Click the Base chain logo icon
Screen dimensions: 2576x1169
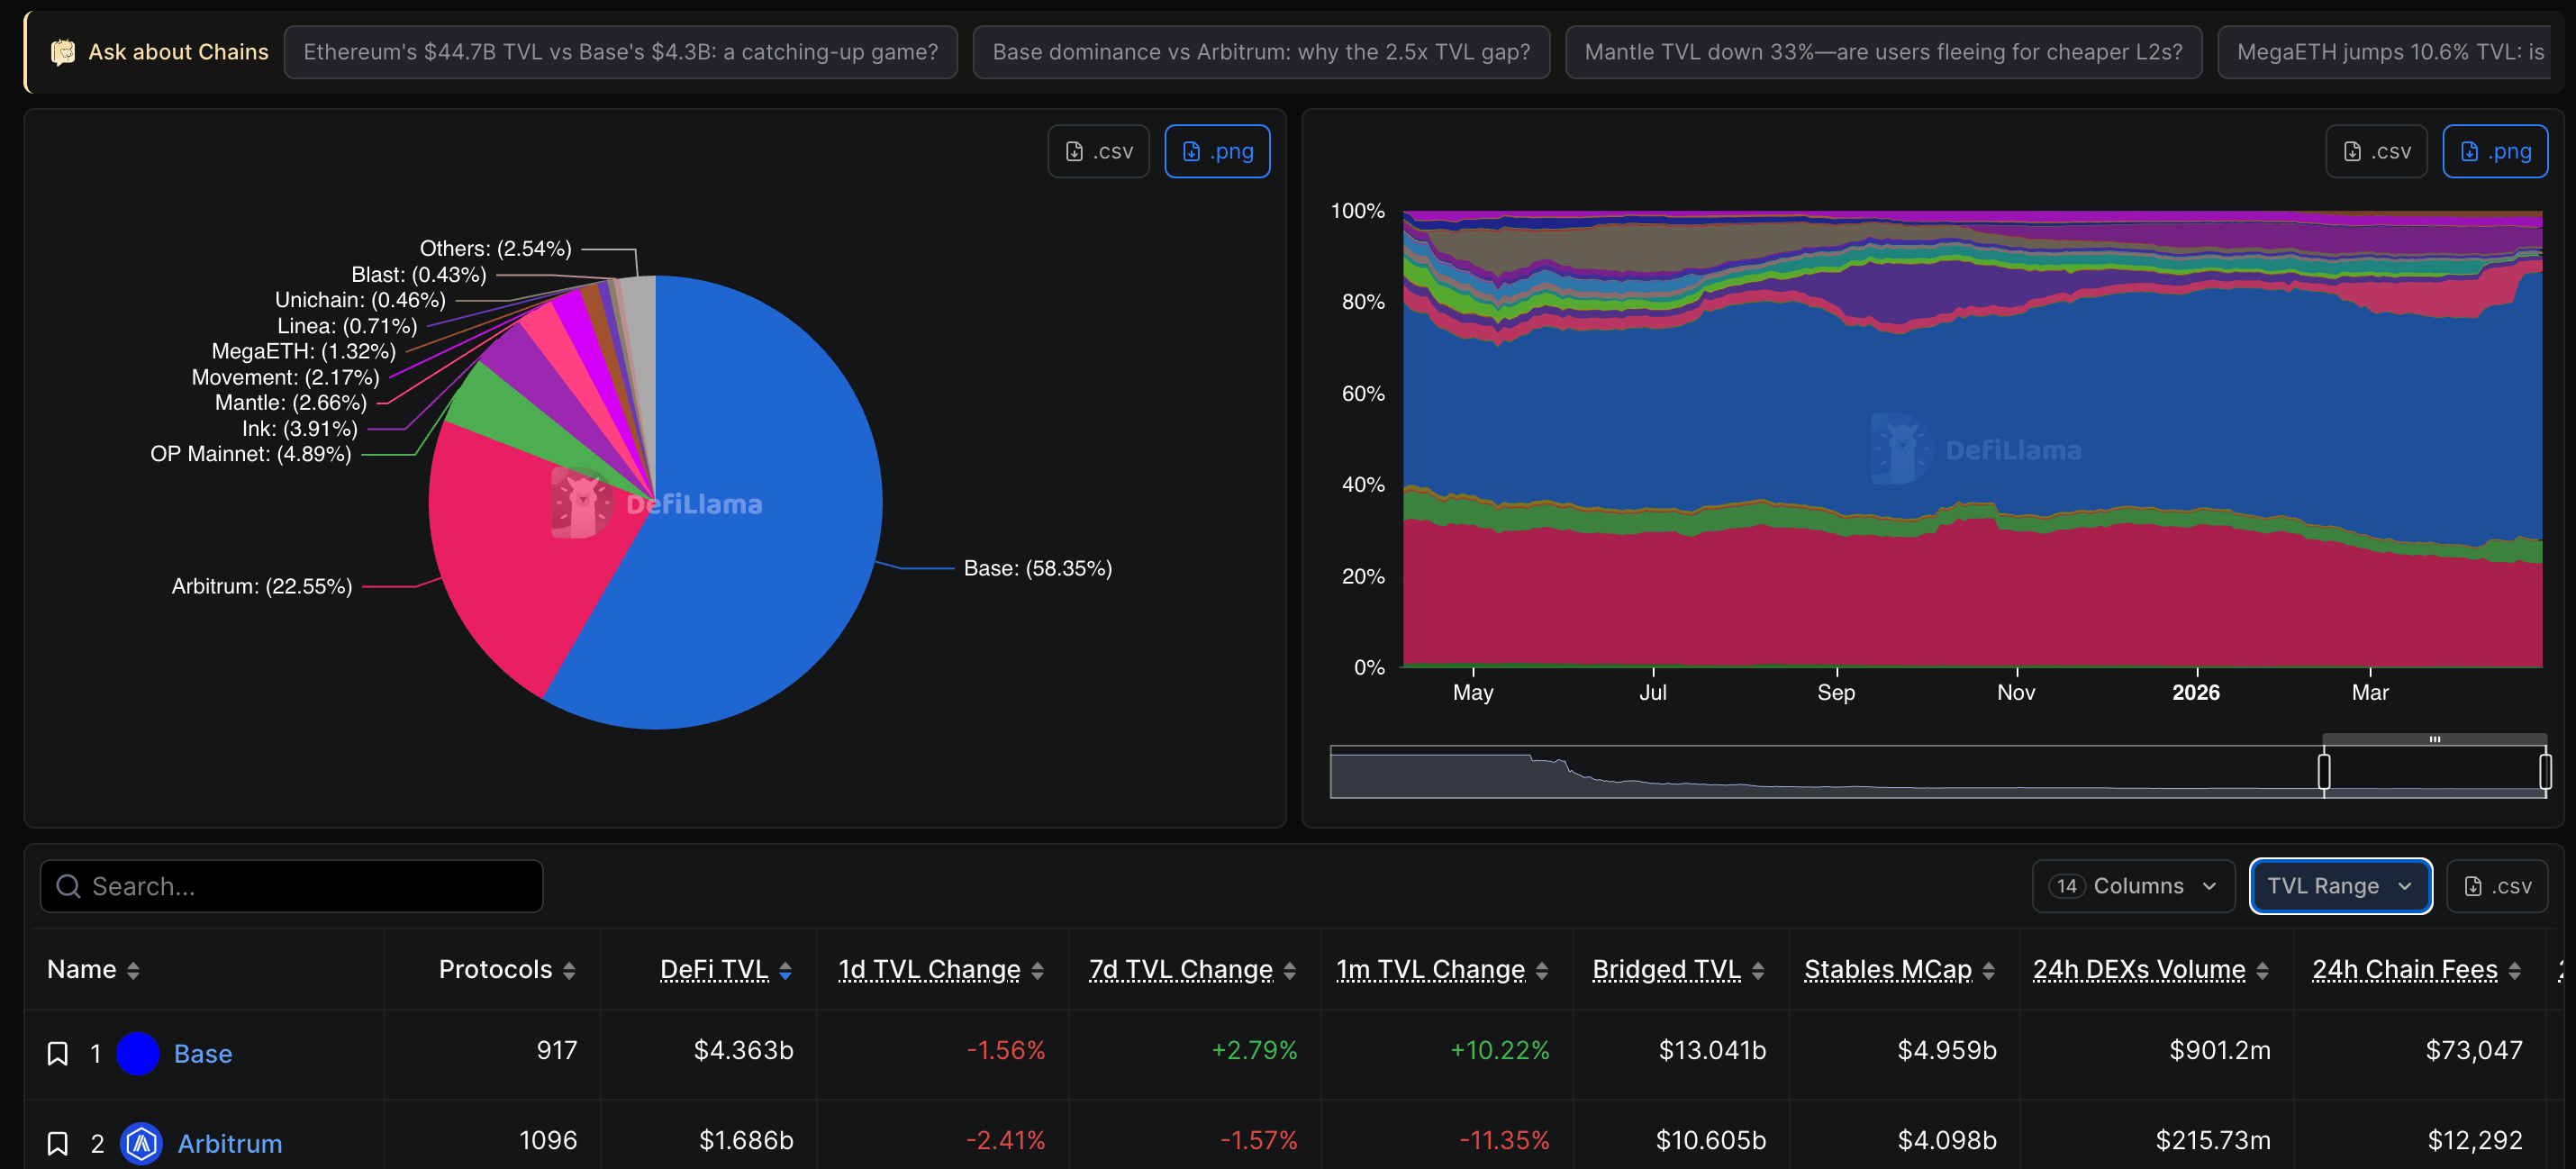pos(138,1053)
